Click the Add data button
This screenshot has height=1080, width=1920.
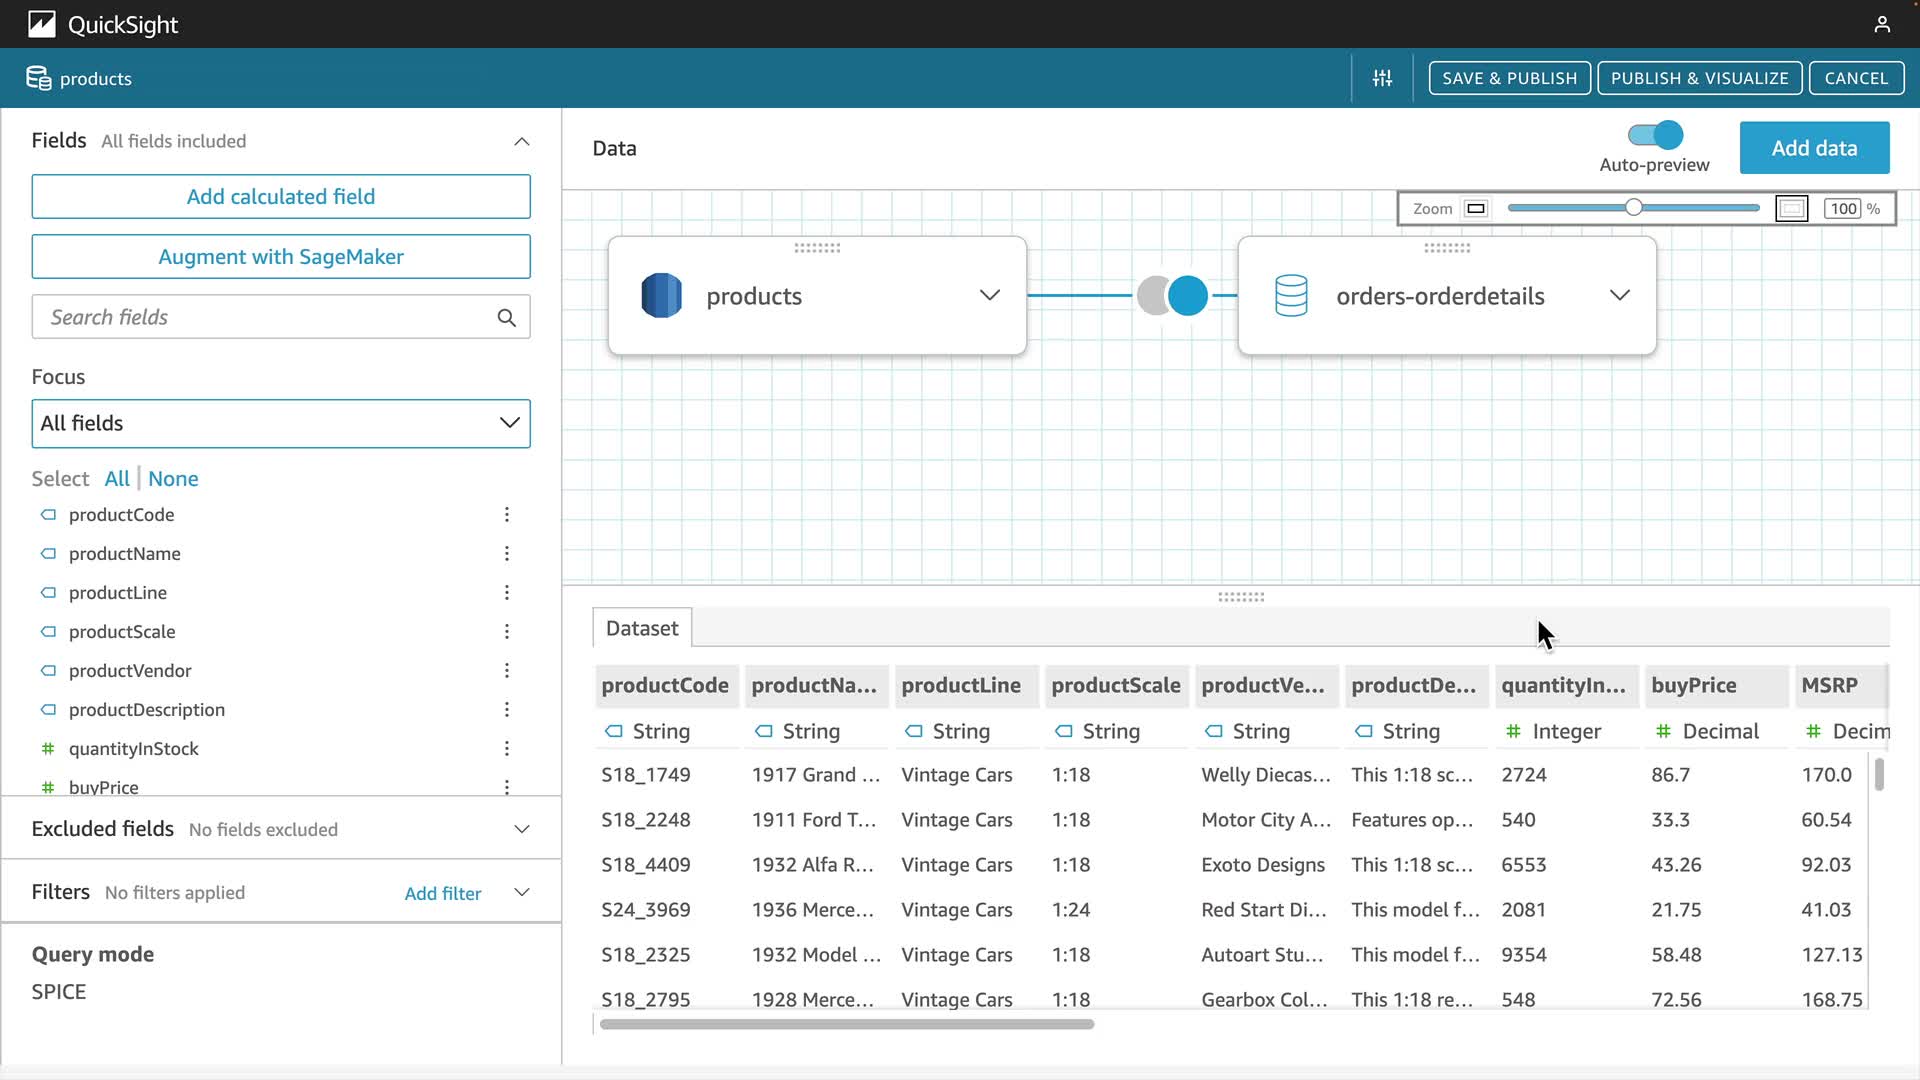point(1813,148)
